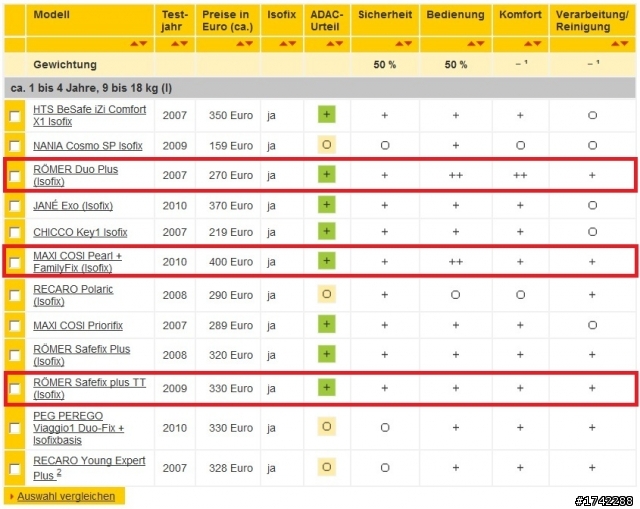Sort Komfort column descending with down arrow

pyautogui.click(x=537, y=43)
